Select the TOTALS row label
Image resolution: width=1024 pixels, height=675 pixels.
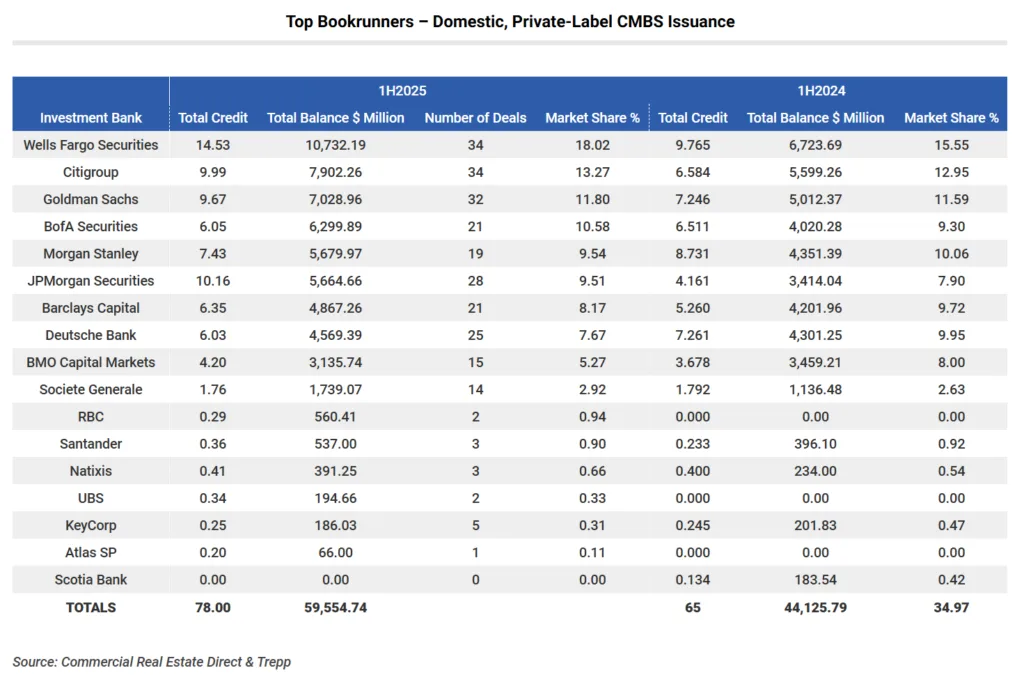[x=90, y=607]
